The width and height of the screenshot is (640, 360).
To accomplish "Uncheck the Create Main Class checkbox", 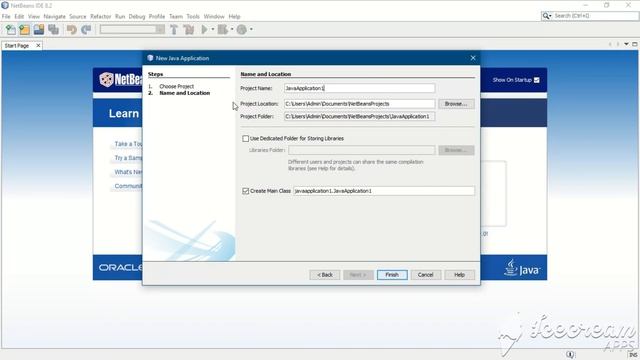I will pos(245,191).
